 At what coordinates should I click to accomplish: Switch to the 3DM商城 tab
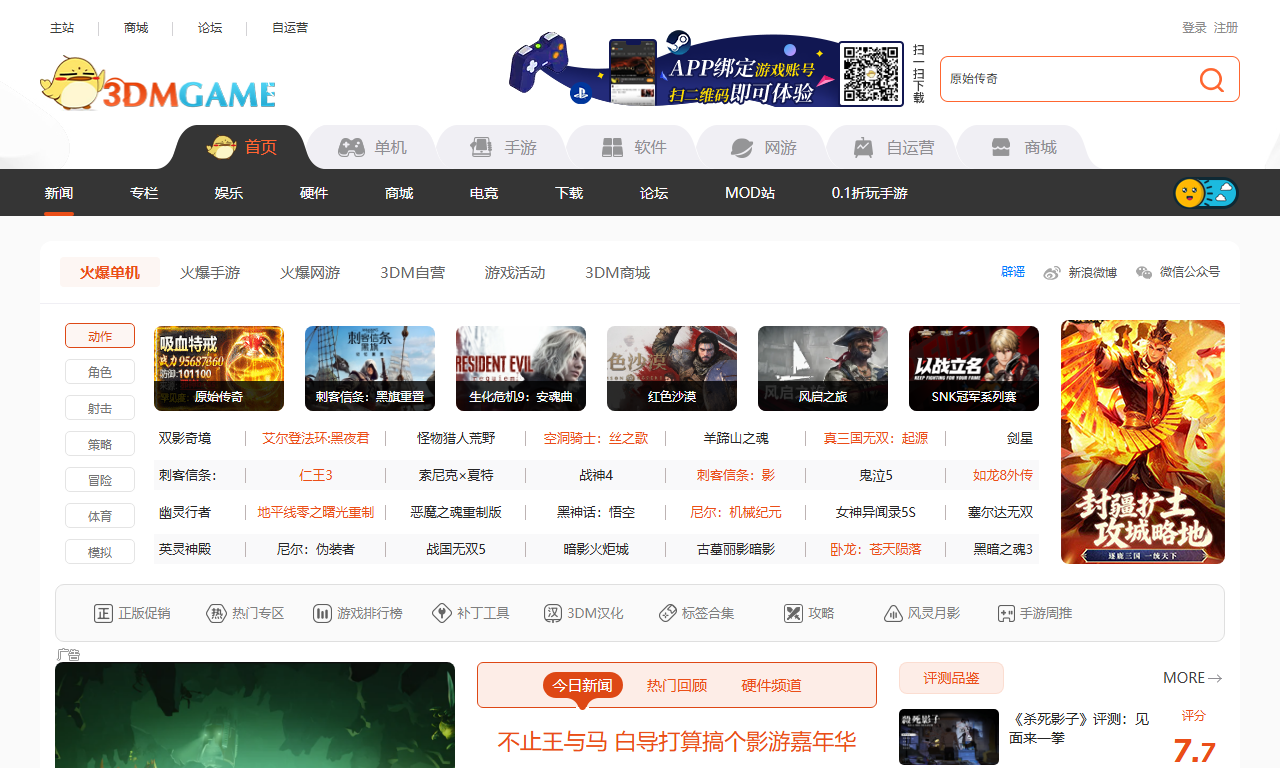[x=617, y=272]
